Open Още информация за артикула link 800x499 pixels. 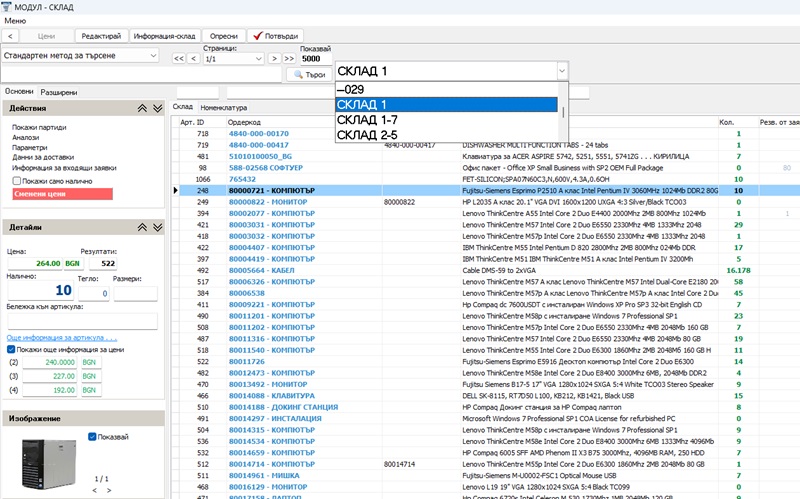(x=62, y=337)
